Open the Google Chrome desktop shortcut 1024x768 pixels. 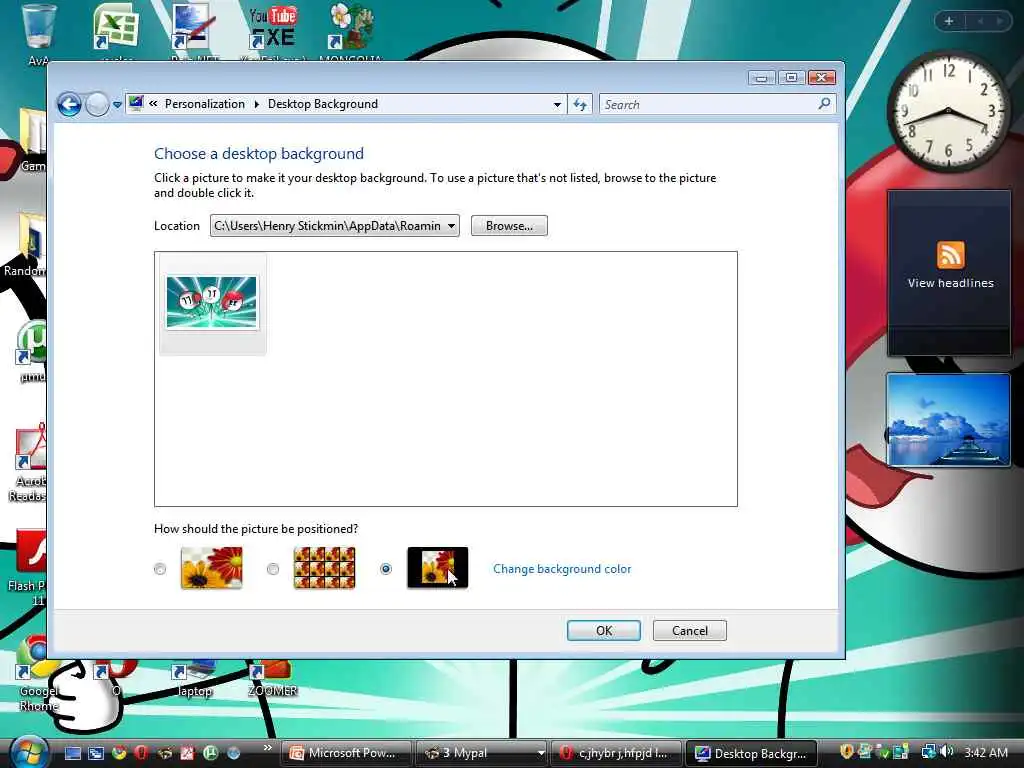click(x=36, y=673)
